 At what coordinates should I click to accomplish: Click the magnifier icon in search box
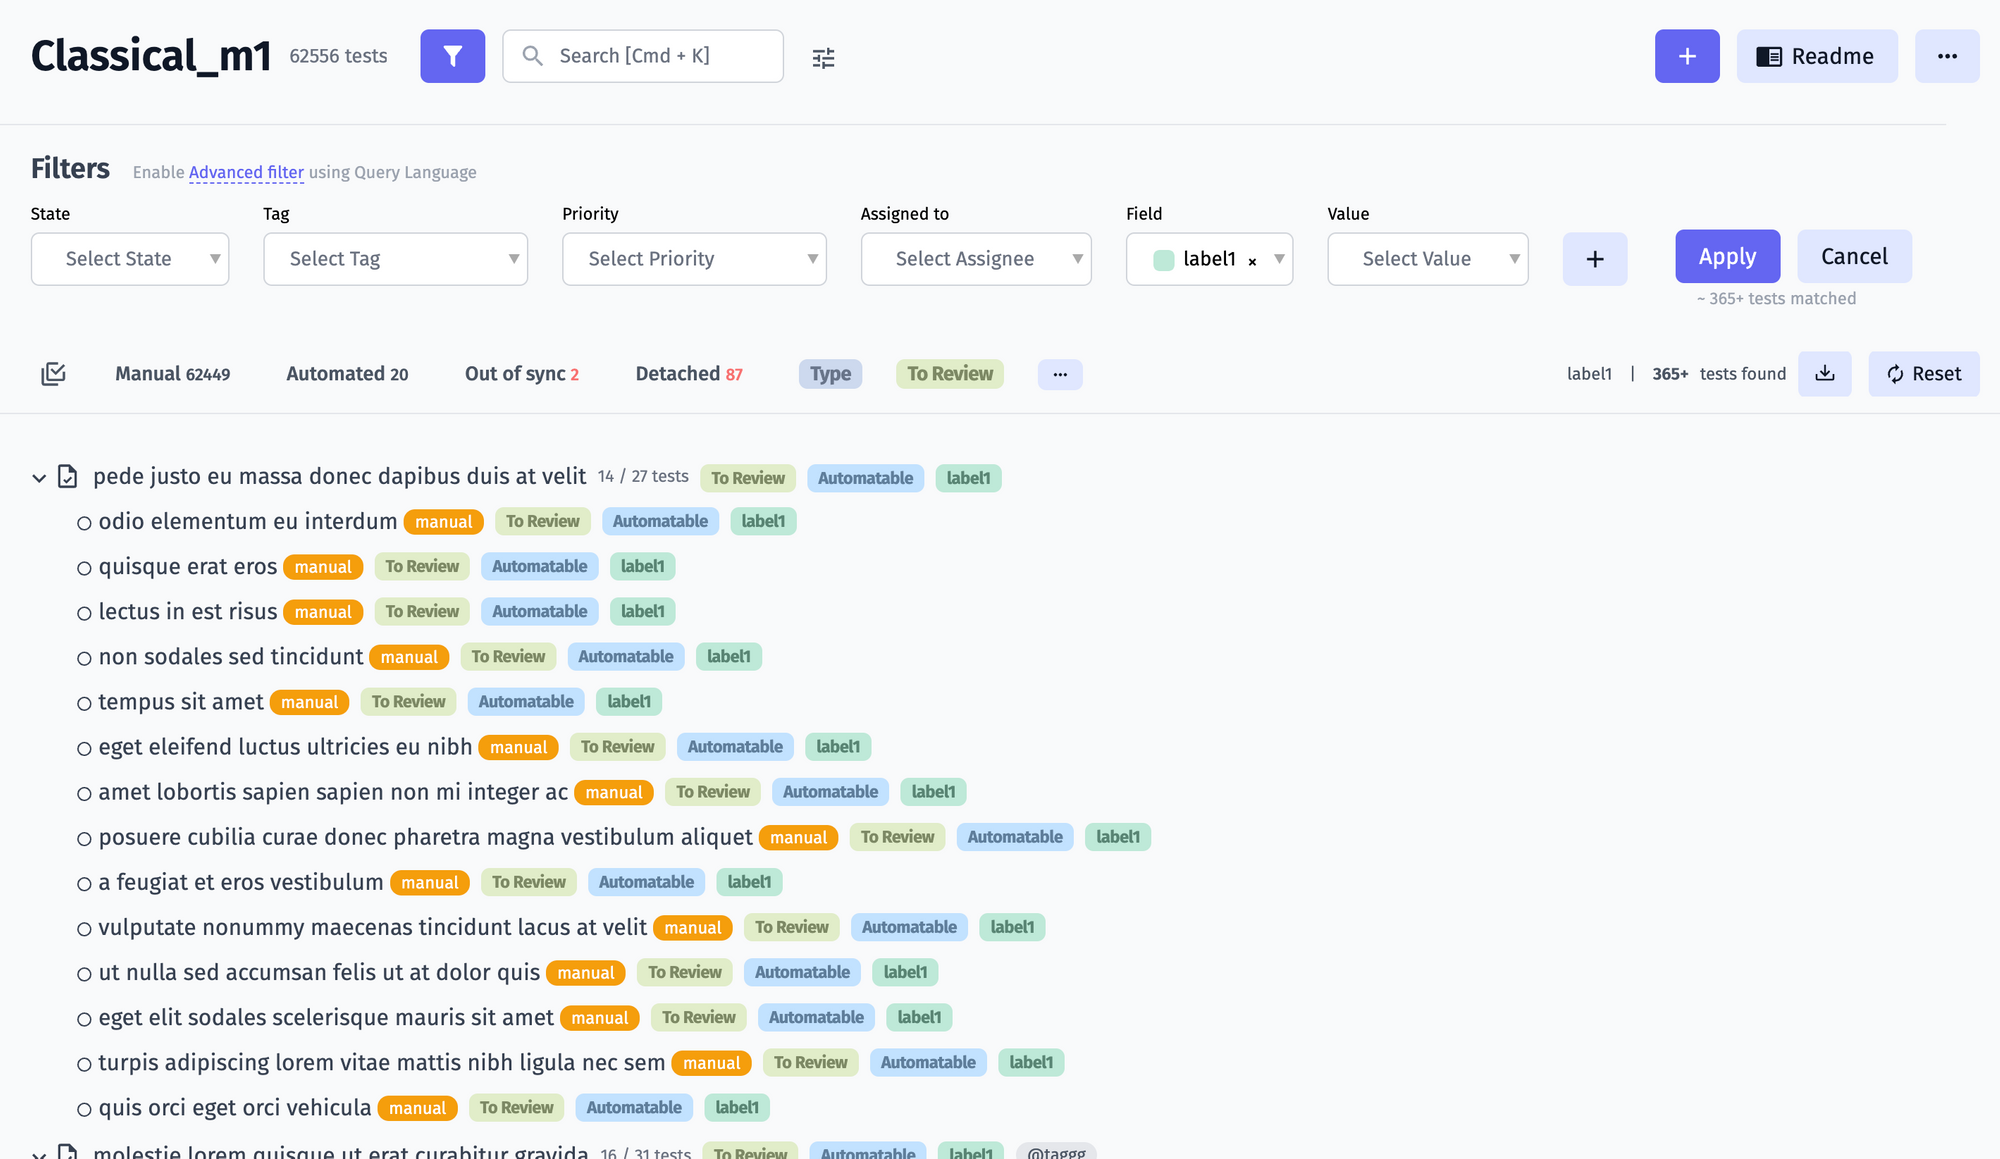click(533, 56)
